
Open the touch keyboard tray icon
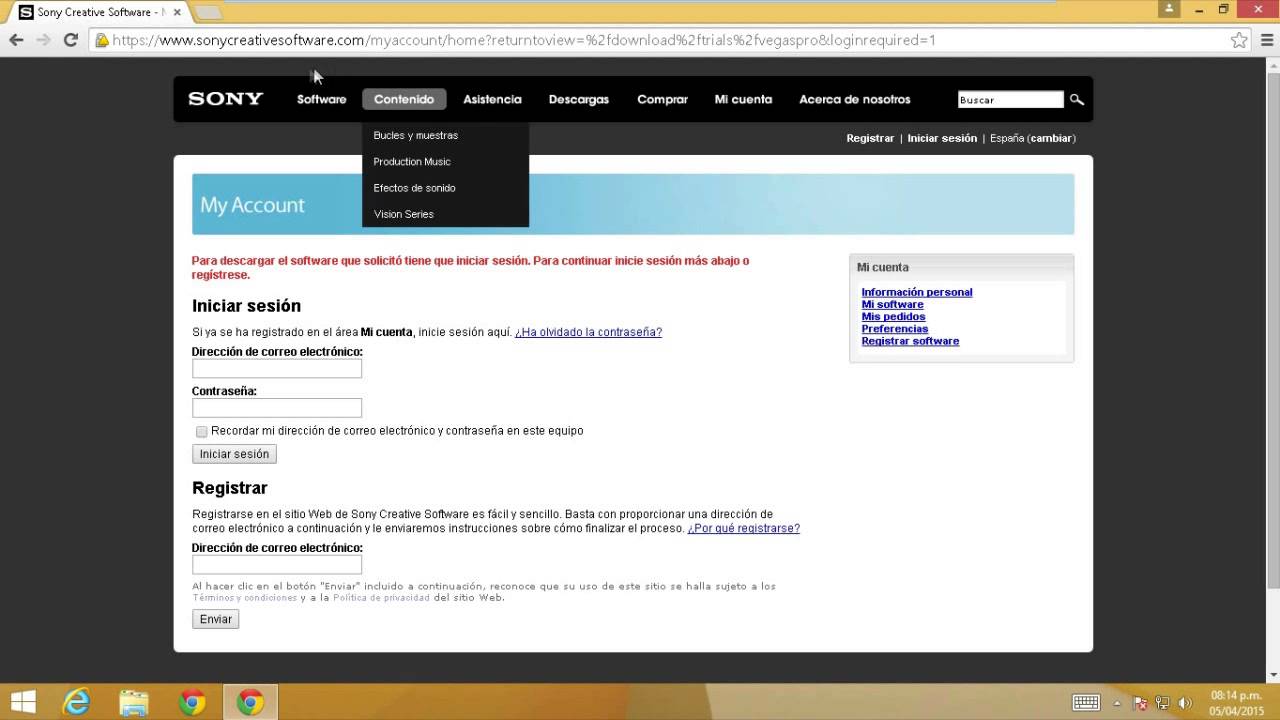1086,703
